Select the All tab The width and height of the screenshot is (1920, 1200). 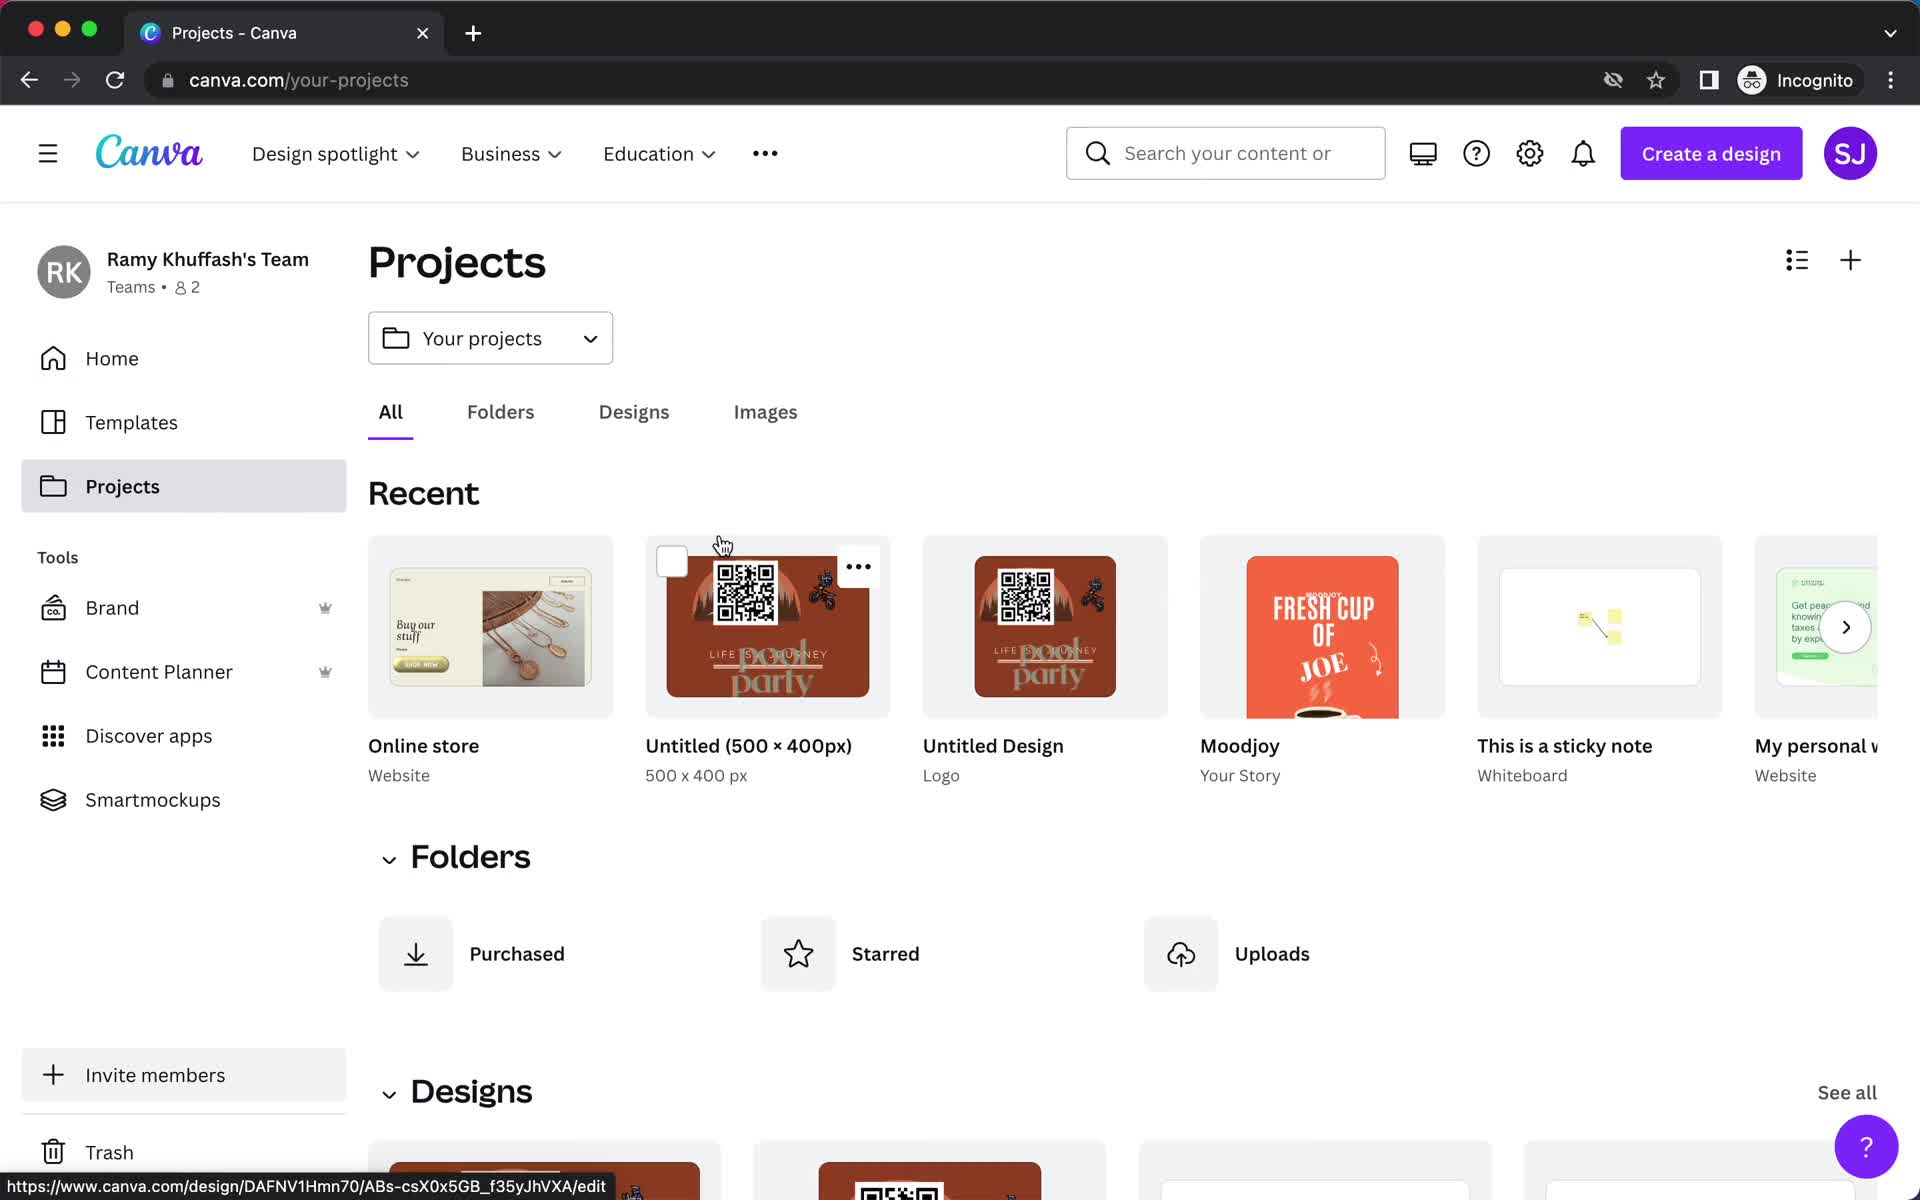(x=390, y=412)
